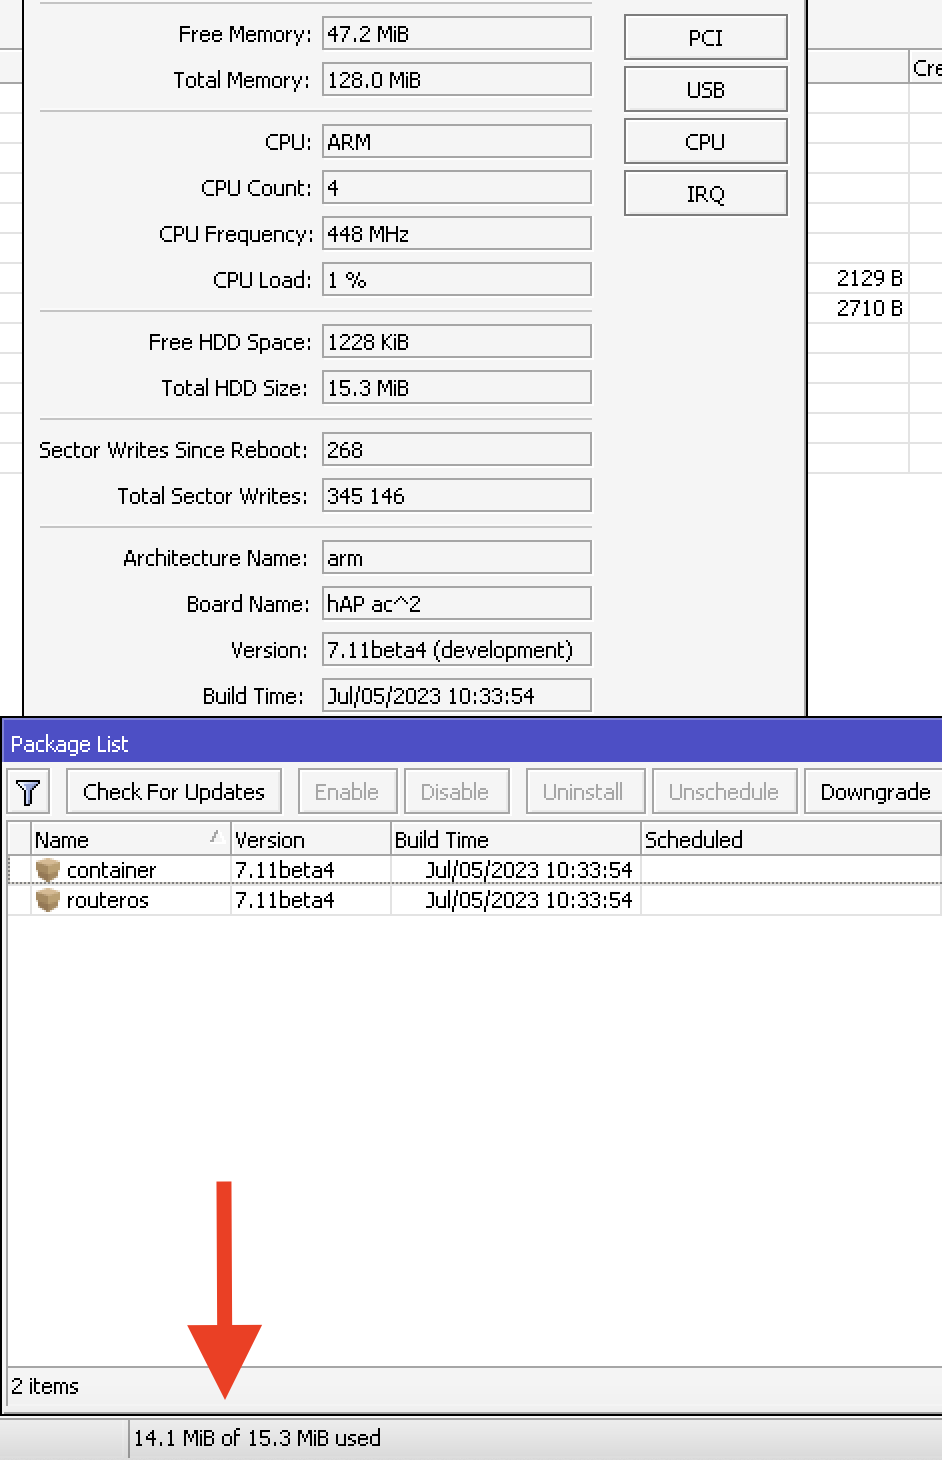Click the PCI button

click(705, 37)
